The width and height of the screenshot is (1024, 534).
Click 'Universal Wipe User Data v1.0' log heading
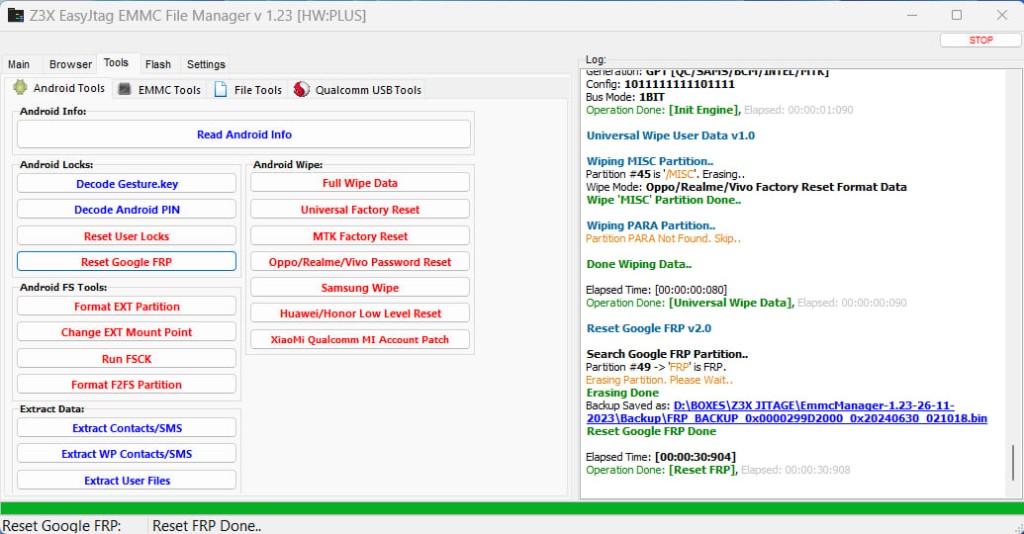[671, 136]
